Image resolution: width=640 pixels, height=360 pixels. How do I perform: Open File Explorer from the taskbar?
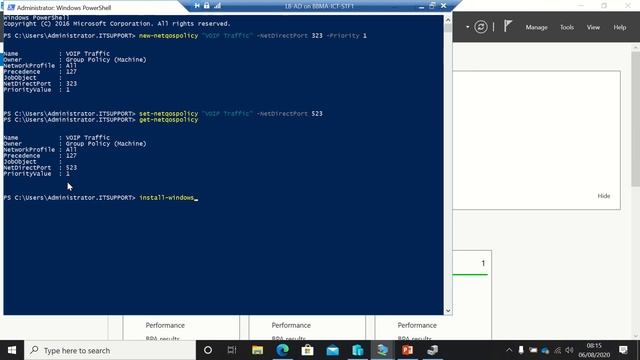point(257,350)
